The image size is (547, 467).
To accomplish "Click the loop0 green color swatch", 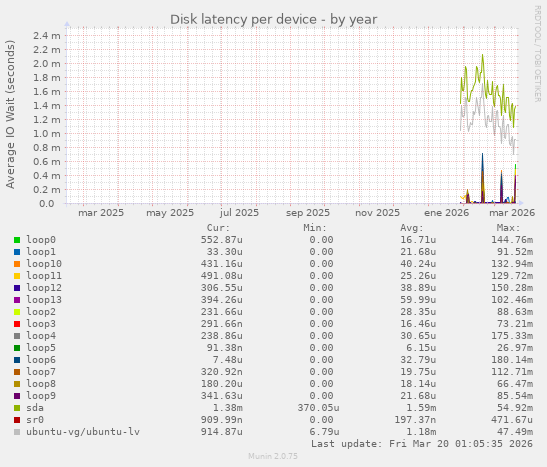I will (17, 240).
